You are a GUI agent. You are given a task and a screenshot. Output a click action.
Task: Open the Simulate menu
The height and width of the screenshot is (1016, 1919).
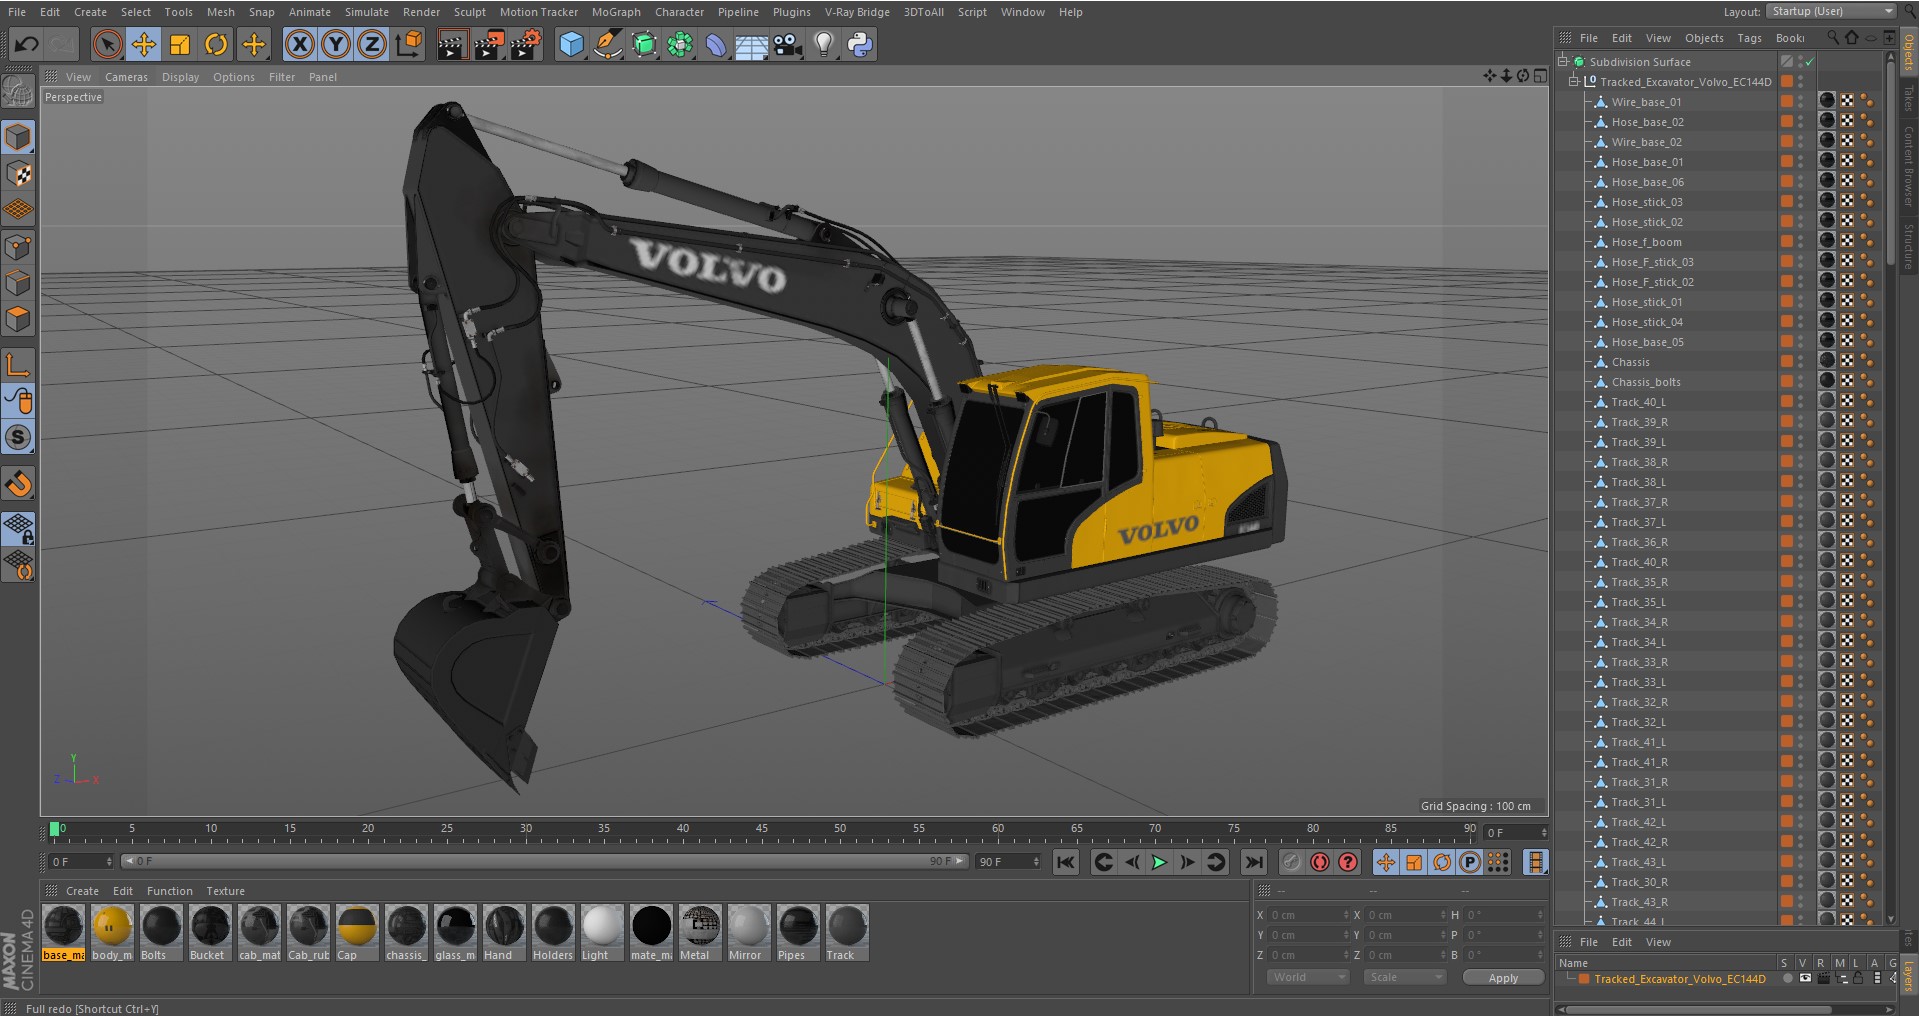(367, 12)
